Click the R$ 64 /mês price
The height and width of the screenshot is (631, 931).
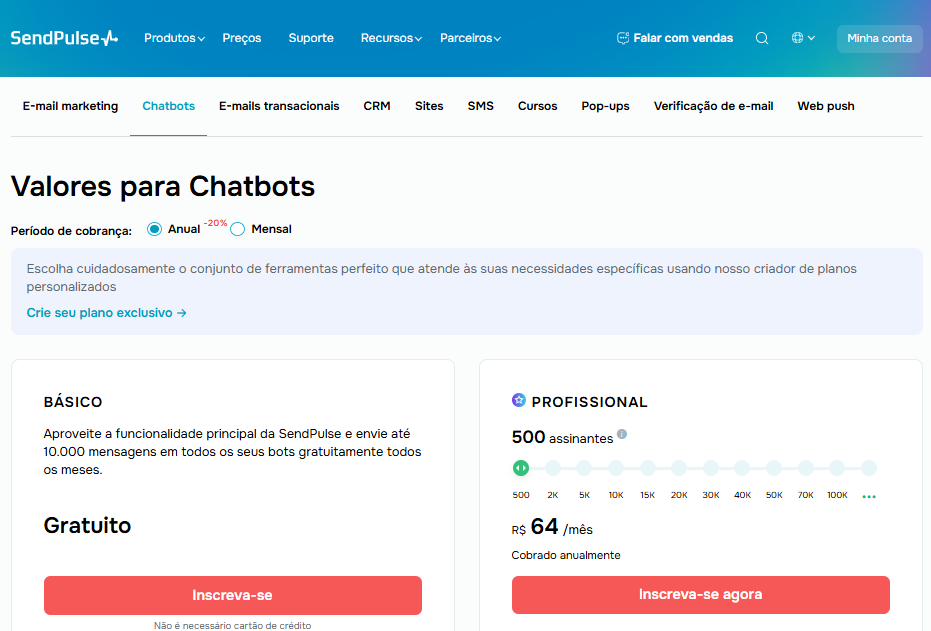552,527
